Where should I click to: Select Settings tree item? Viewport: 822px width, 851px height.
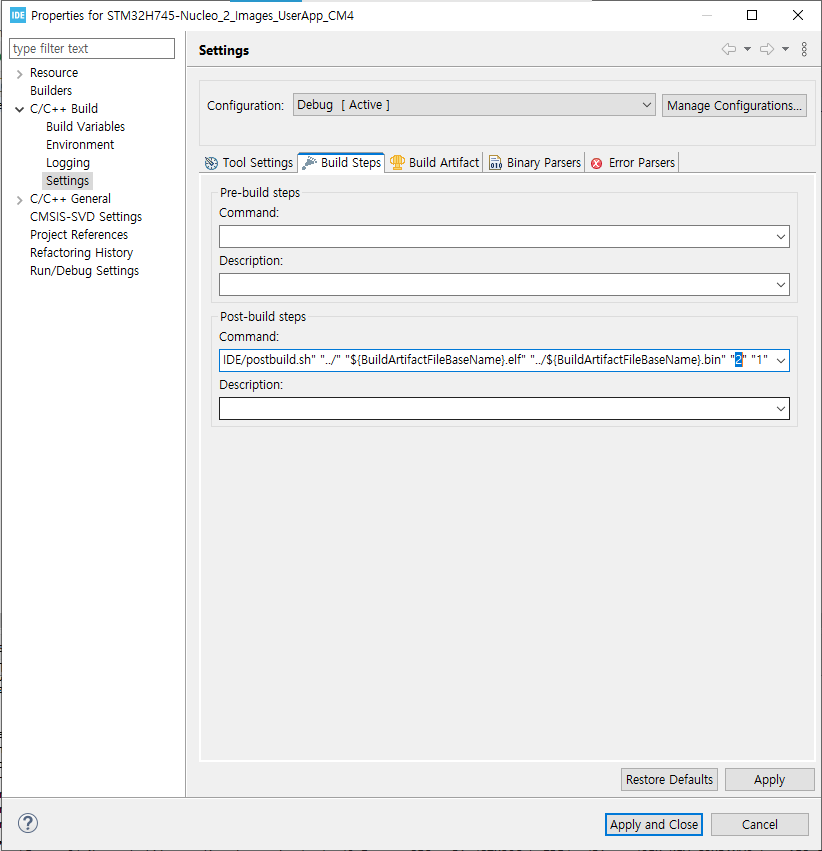click(x=67, y=181)
